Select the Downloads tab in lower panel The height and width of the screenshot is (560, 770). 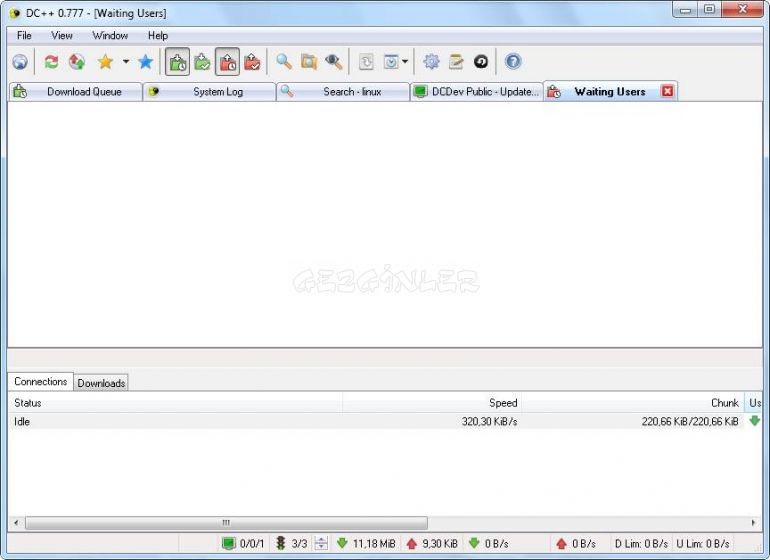click(101, 383)
